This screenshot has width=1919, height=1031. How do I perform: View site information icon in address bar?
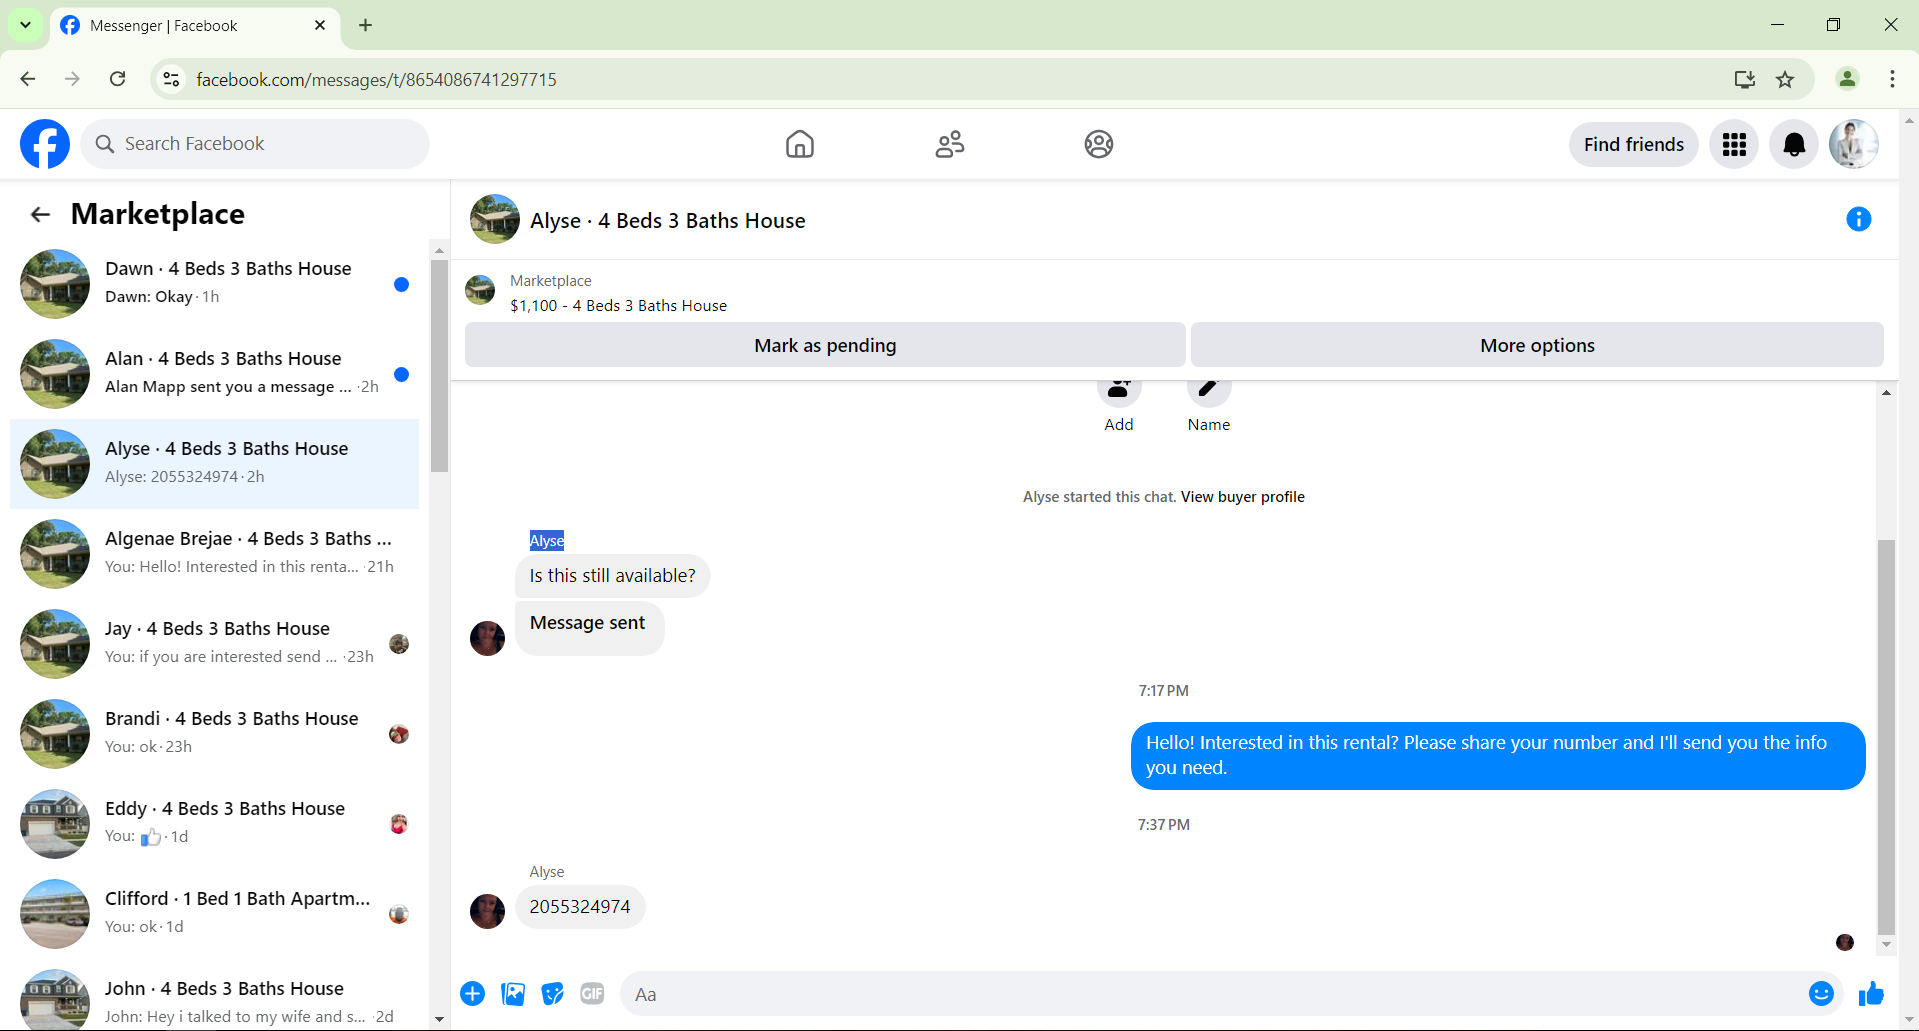(x=172, y=79)
